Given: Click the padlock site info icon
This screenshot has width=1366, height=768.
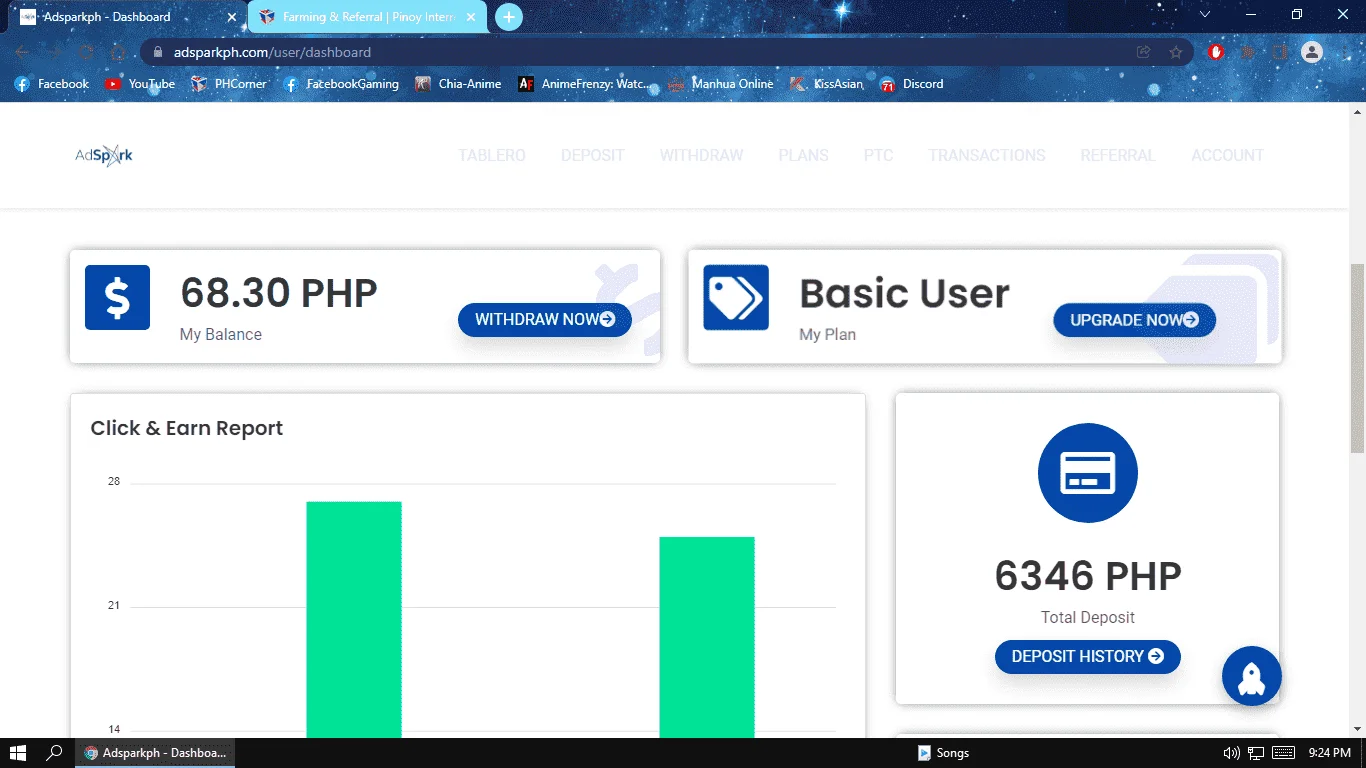Looking at the screenshot, I should (x=157, y=52).
